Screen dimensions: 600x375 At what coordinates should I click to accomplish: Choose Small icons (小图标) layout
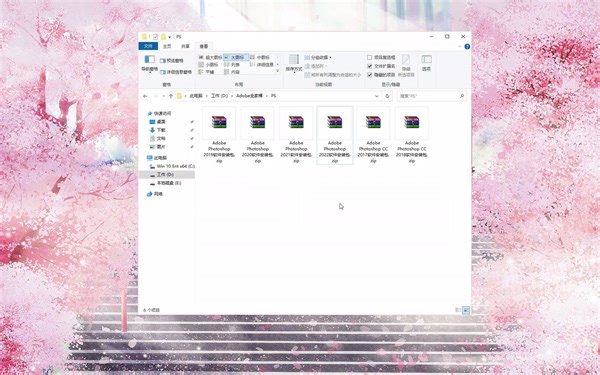coord(209,65)
